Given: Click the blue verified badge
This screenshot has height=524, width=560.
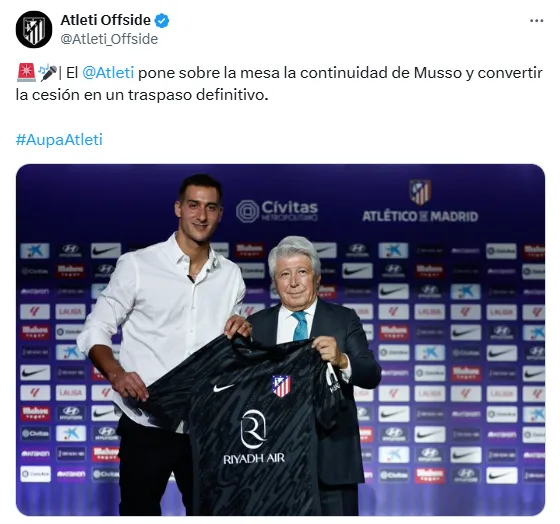Looking at the screenshot, I should [162, 20].
